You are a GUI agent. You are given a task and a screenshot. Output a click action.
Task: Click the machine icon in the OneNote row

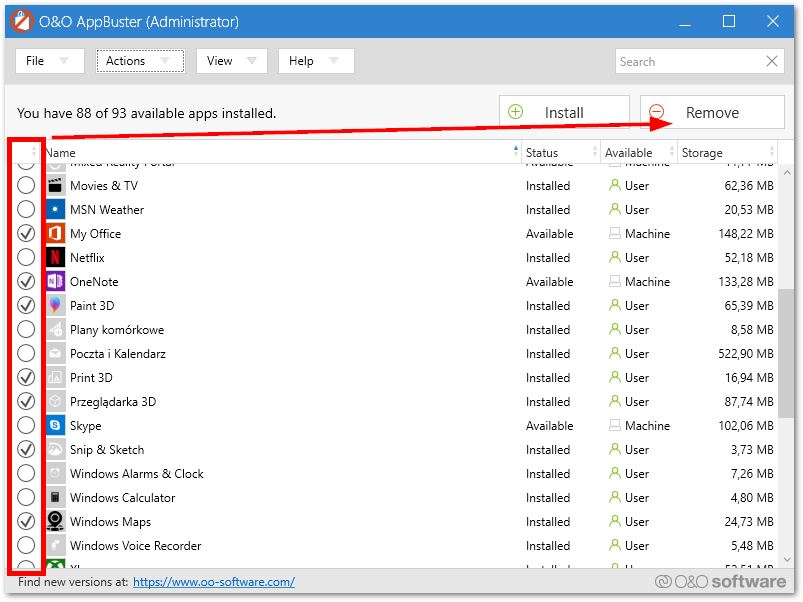(x=615, y=282)
